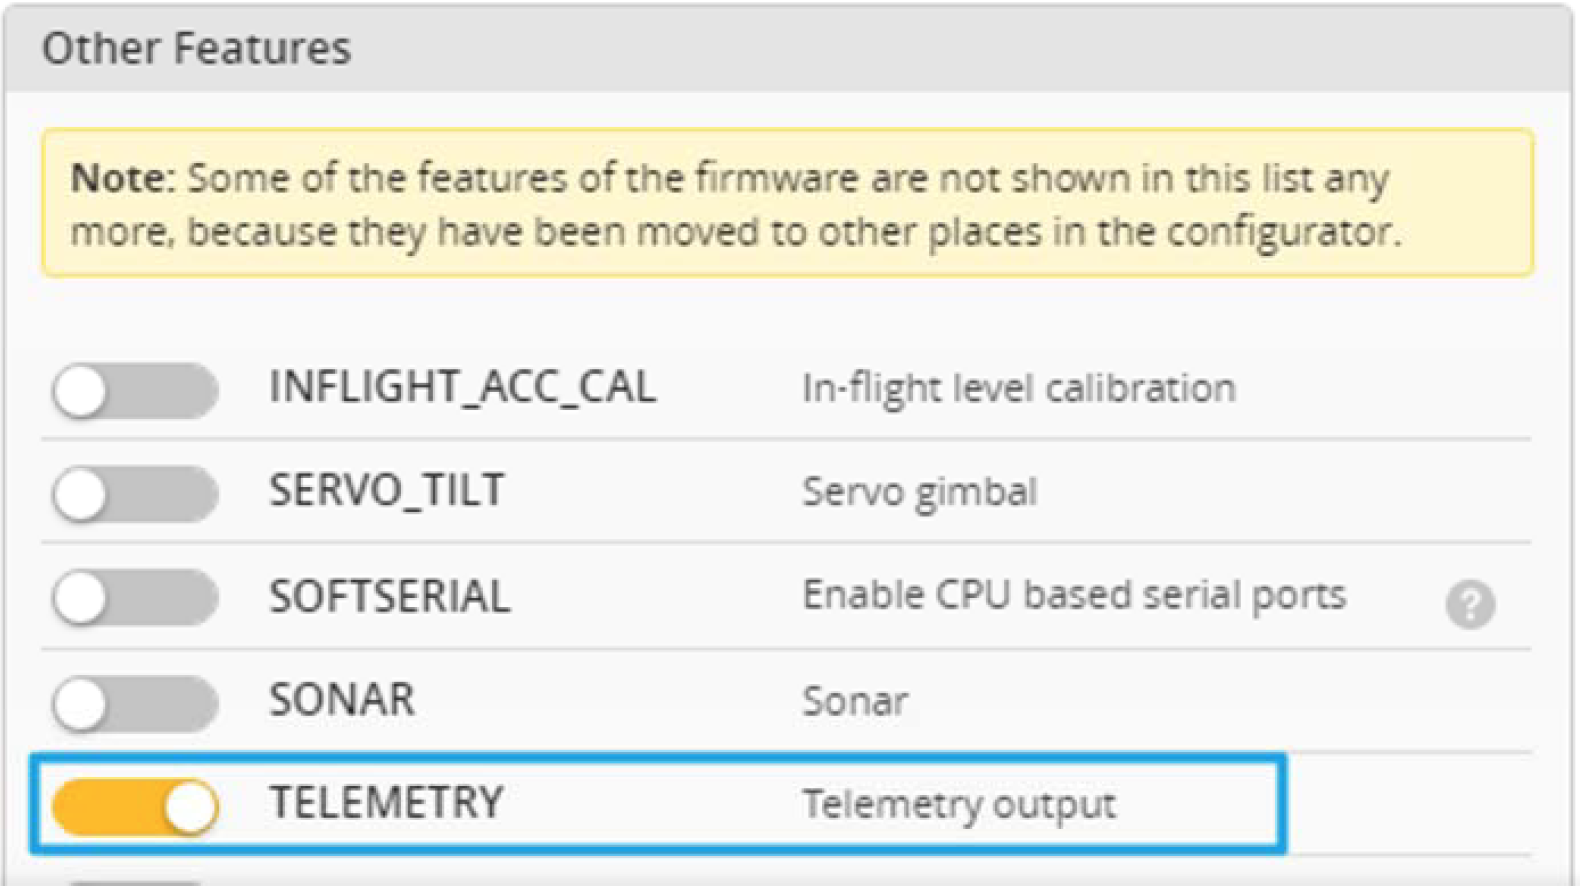Select the INFLIGHT_ACC_CAL feature label
The image size is (1580, 890).
click(x=463, y=388)
